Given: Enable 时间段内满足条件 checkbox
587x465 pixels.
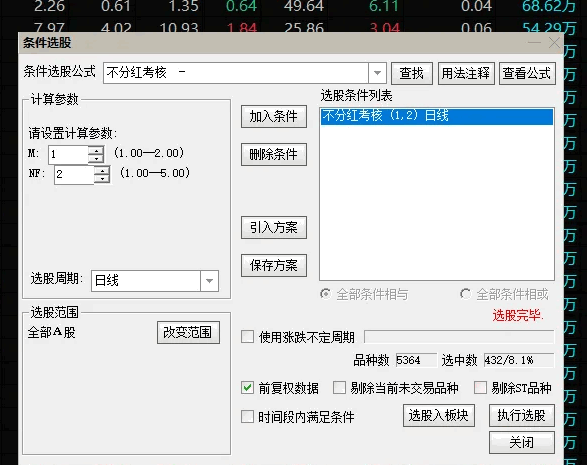Looking at the screenshot, I should tap(247, 416).
